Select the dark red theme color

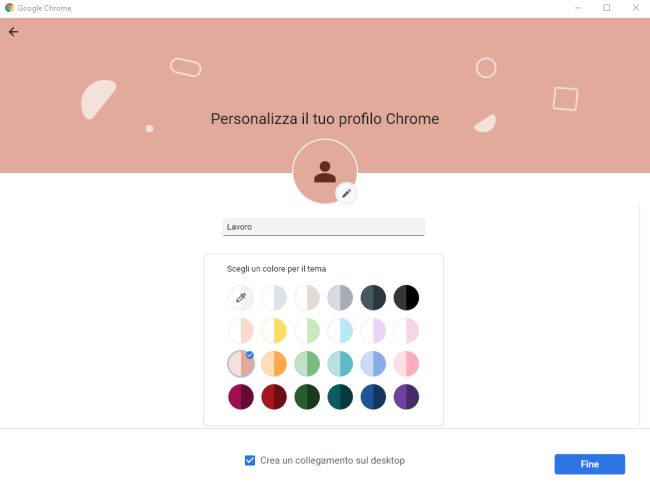click(x=274, y=397)
